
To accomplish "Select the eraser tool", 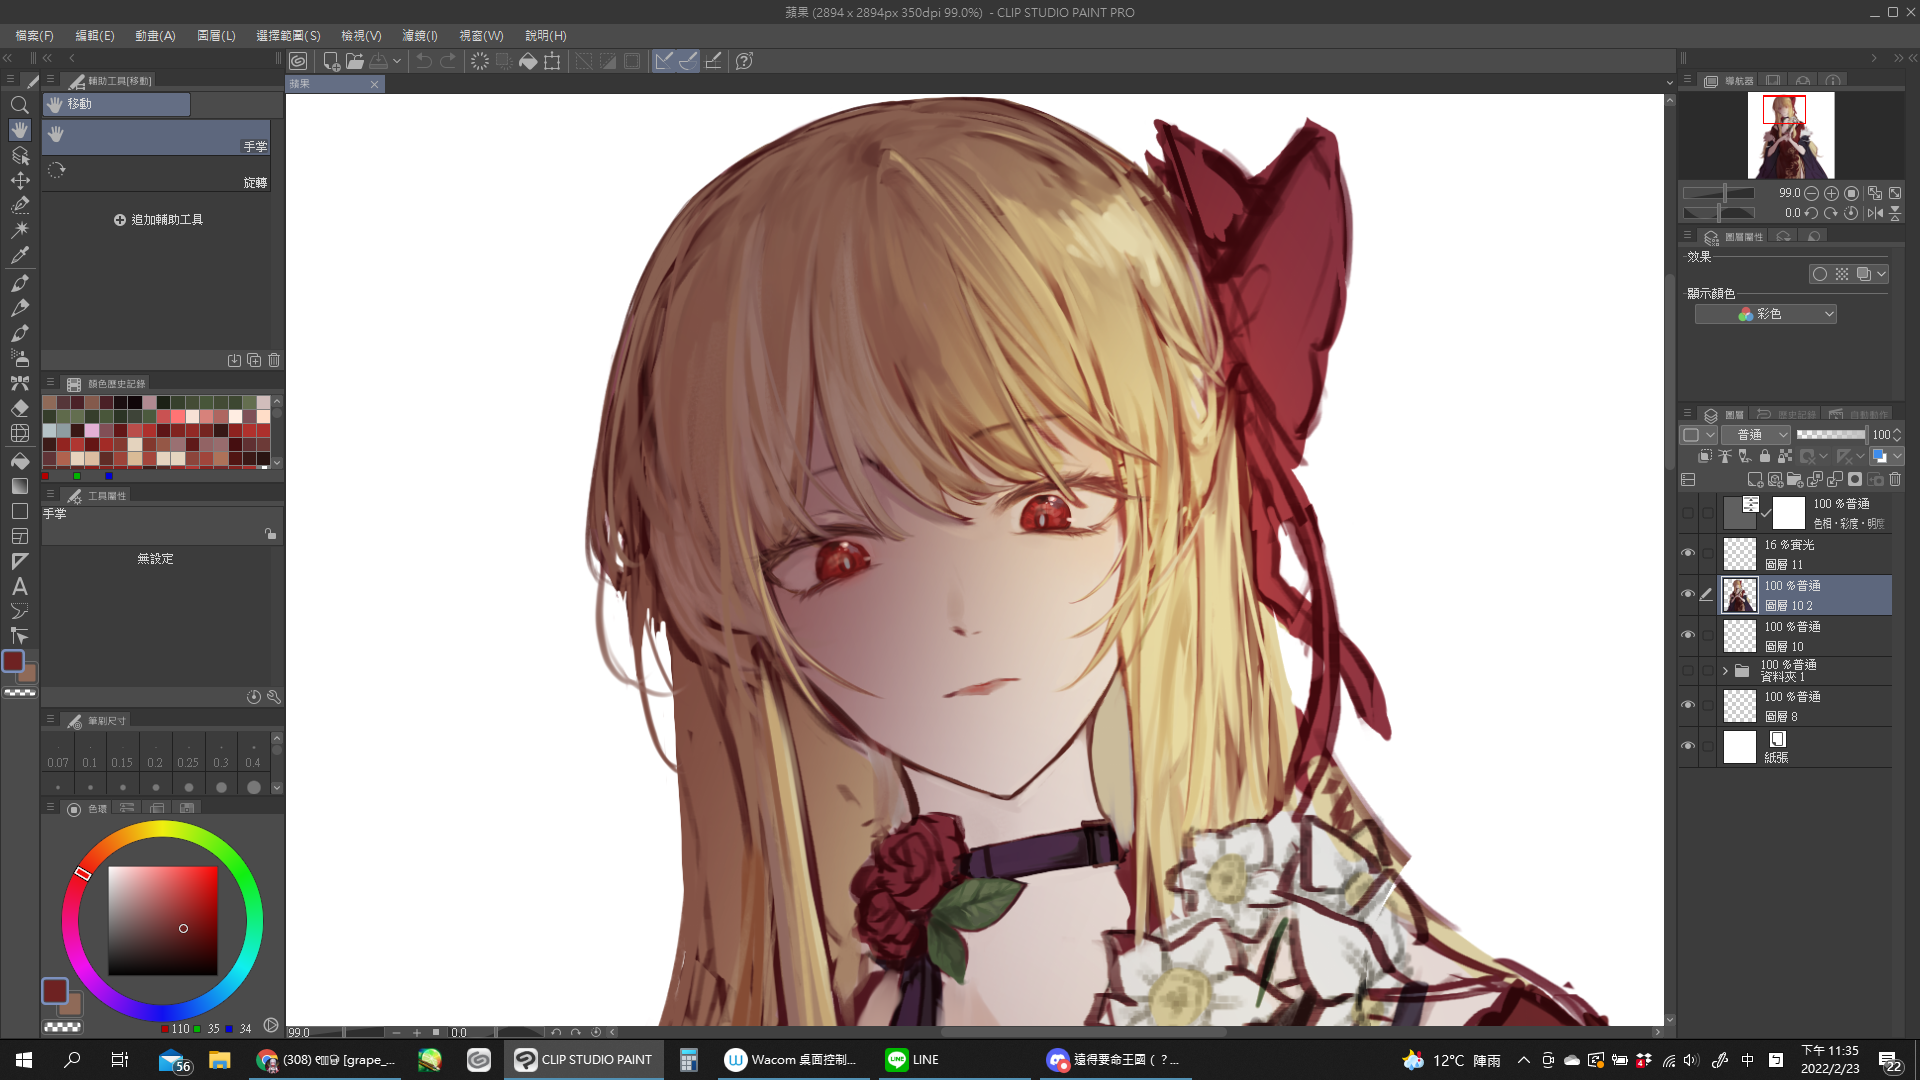I will coord(19,408).
